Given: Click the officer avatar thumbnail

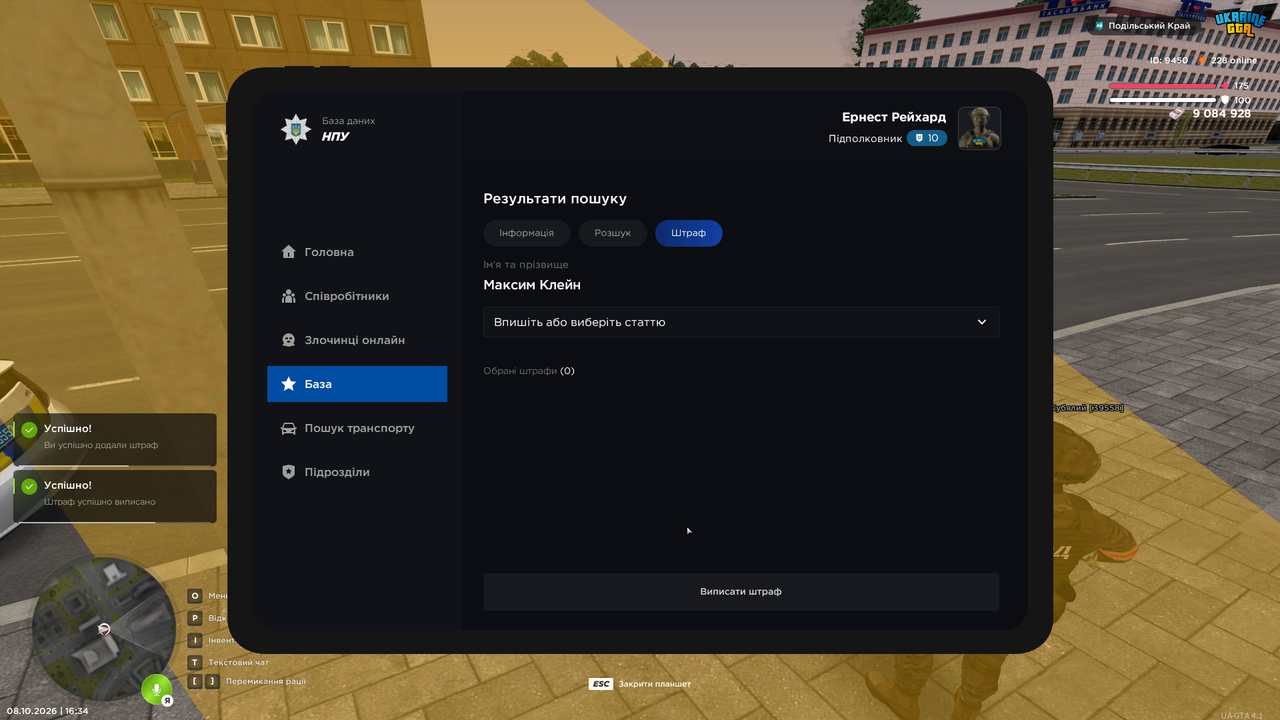Looking at the screenshot, I should click(x=980, y=128).
